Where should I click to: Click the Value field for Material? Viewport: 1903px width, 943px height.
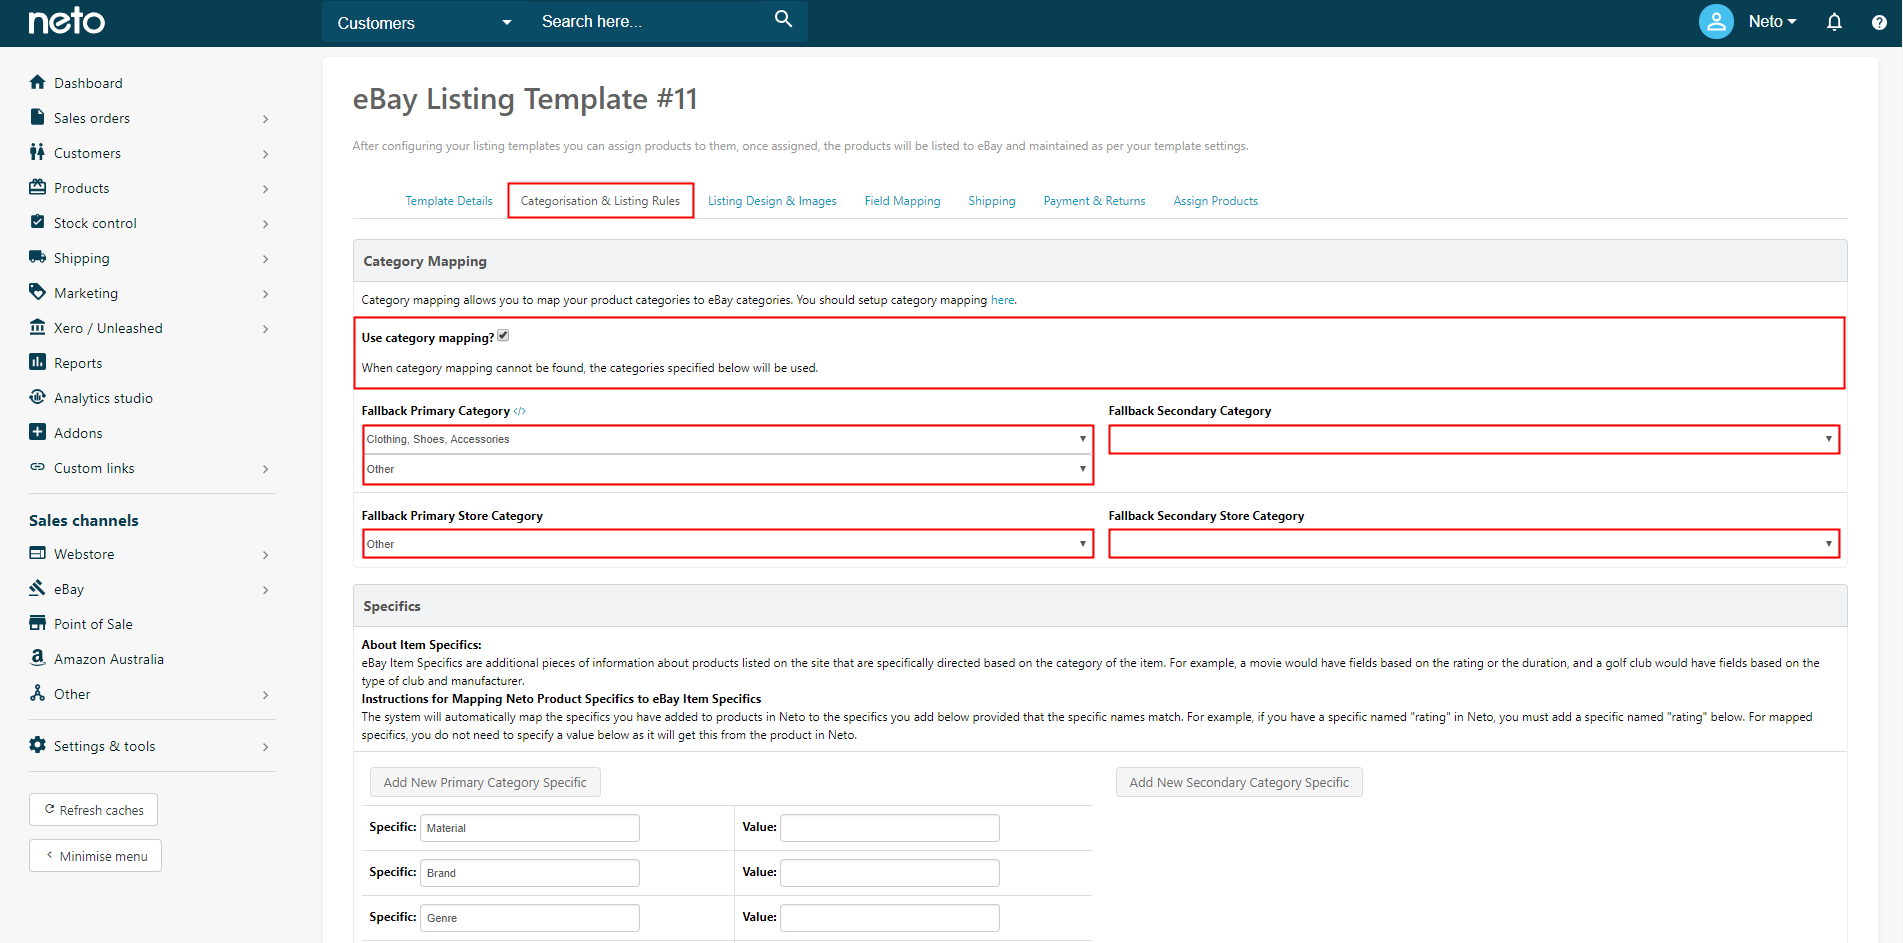[890, 828]
